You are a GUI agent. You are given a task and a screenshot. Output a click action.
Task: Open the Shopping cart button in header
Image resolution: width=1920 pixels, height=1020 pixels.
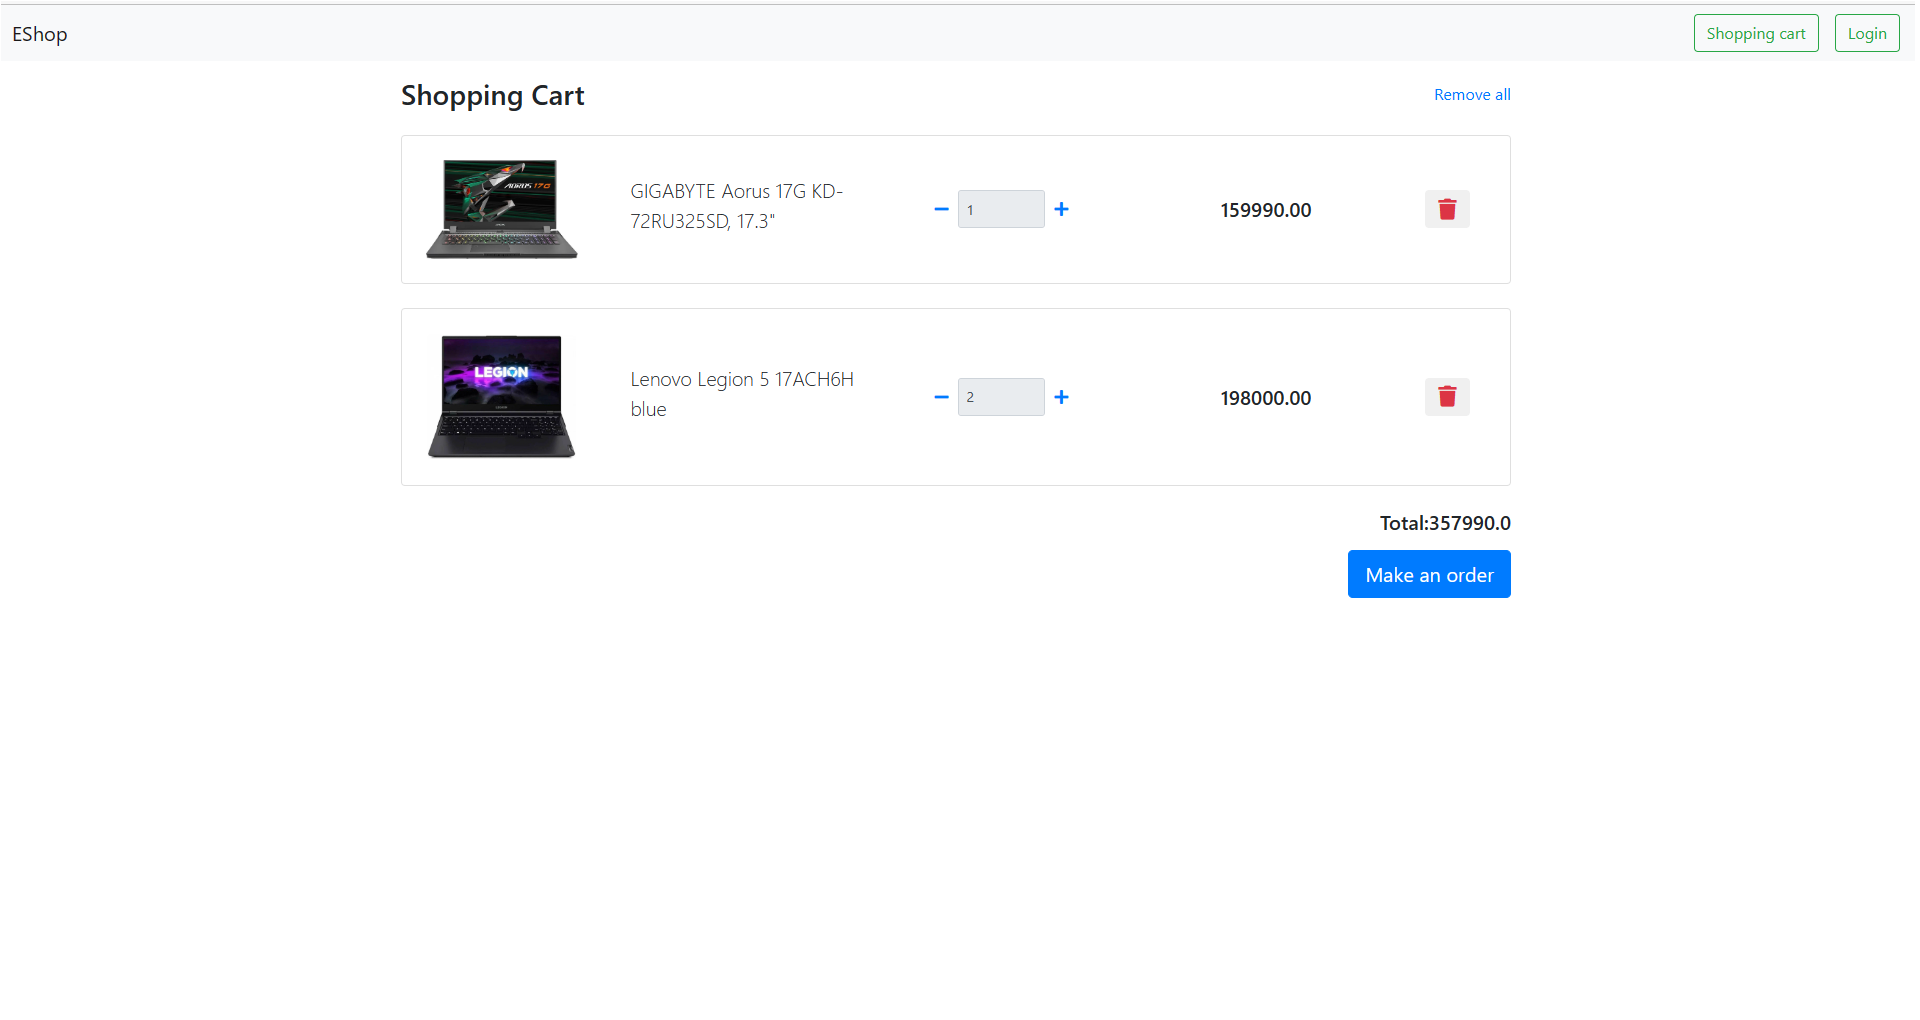(x=1756, y=33)
